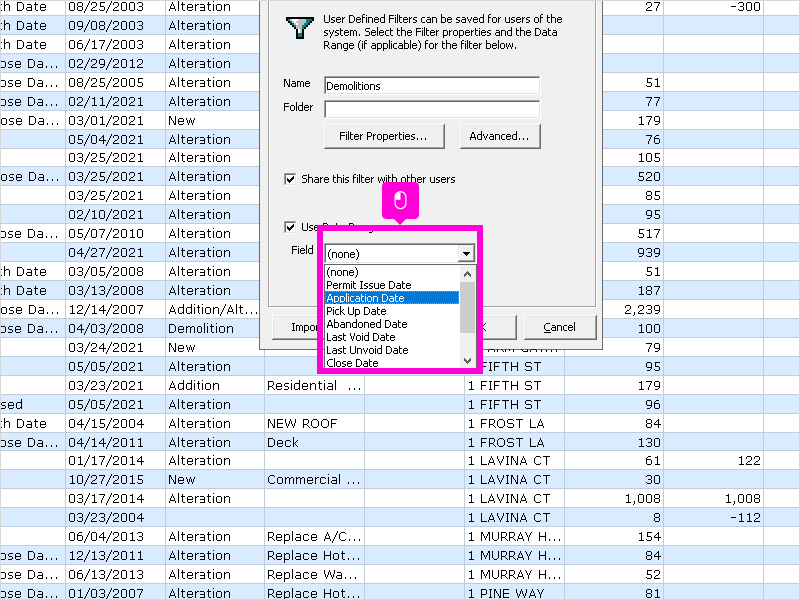Select Abandoned Date option
800x600 pixels.
coord(392,324)
